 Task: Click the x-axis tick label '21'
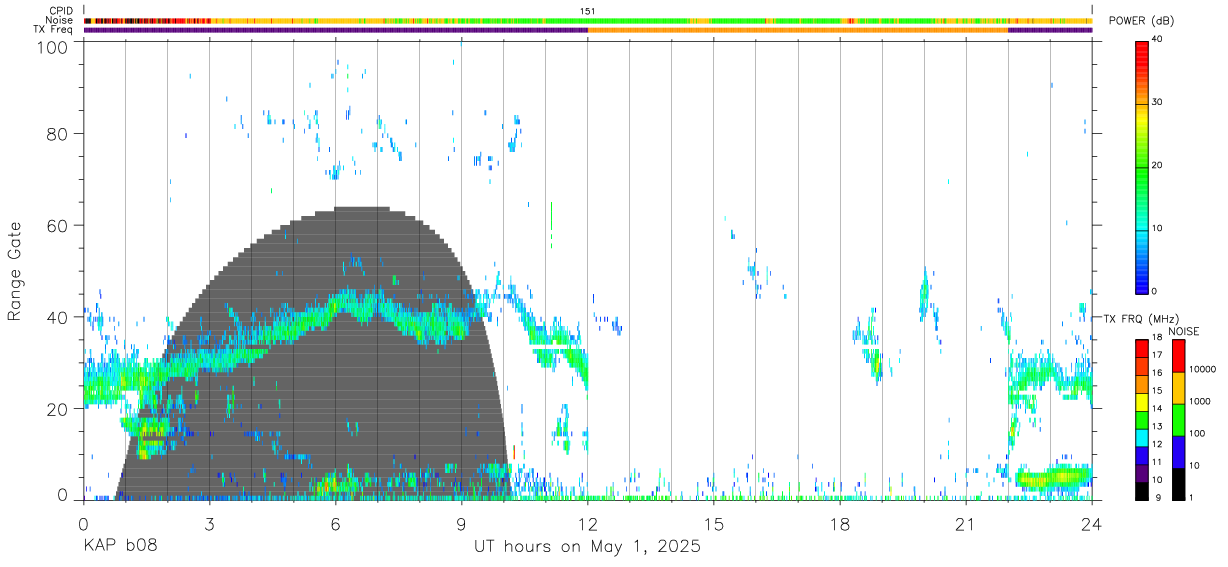[x=965, y=524]
